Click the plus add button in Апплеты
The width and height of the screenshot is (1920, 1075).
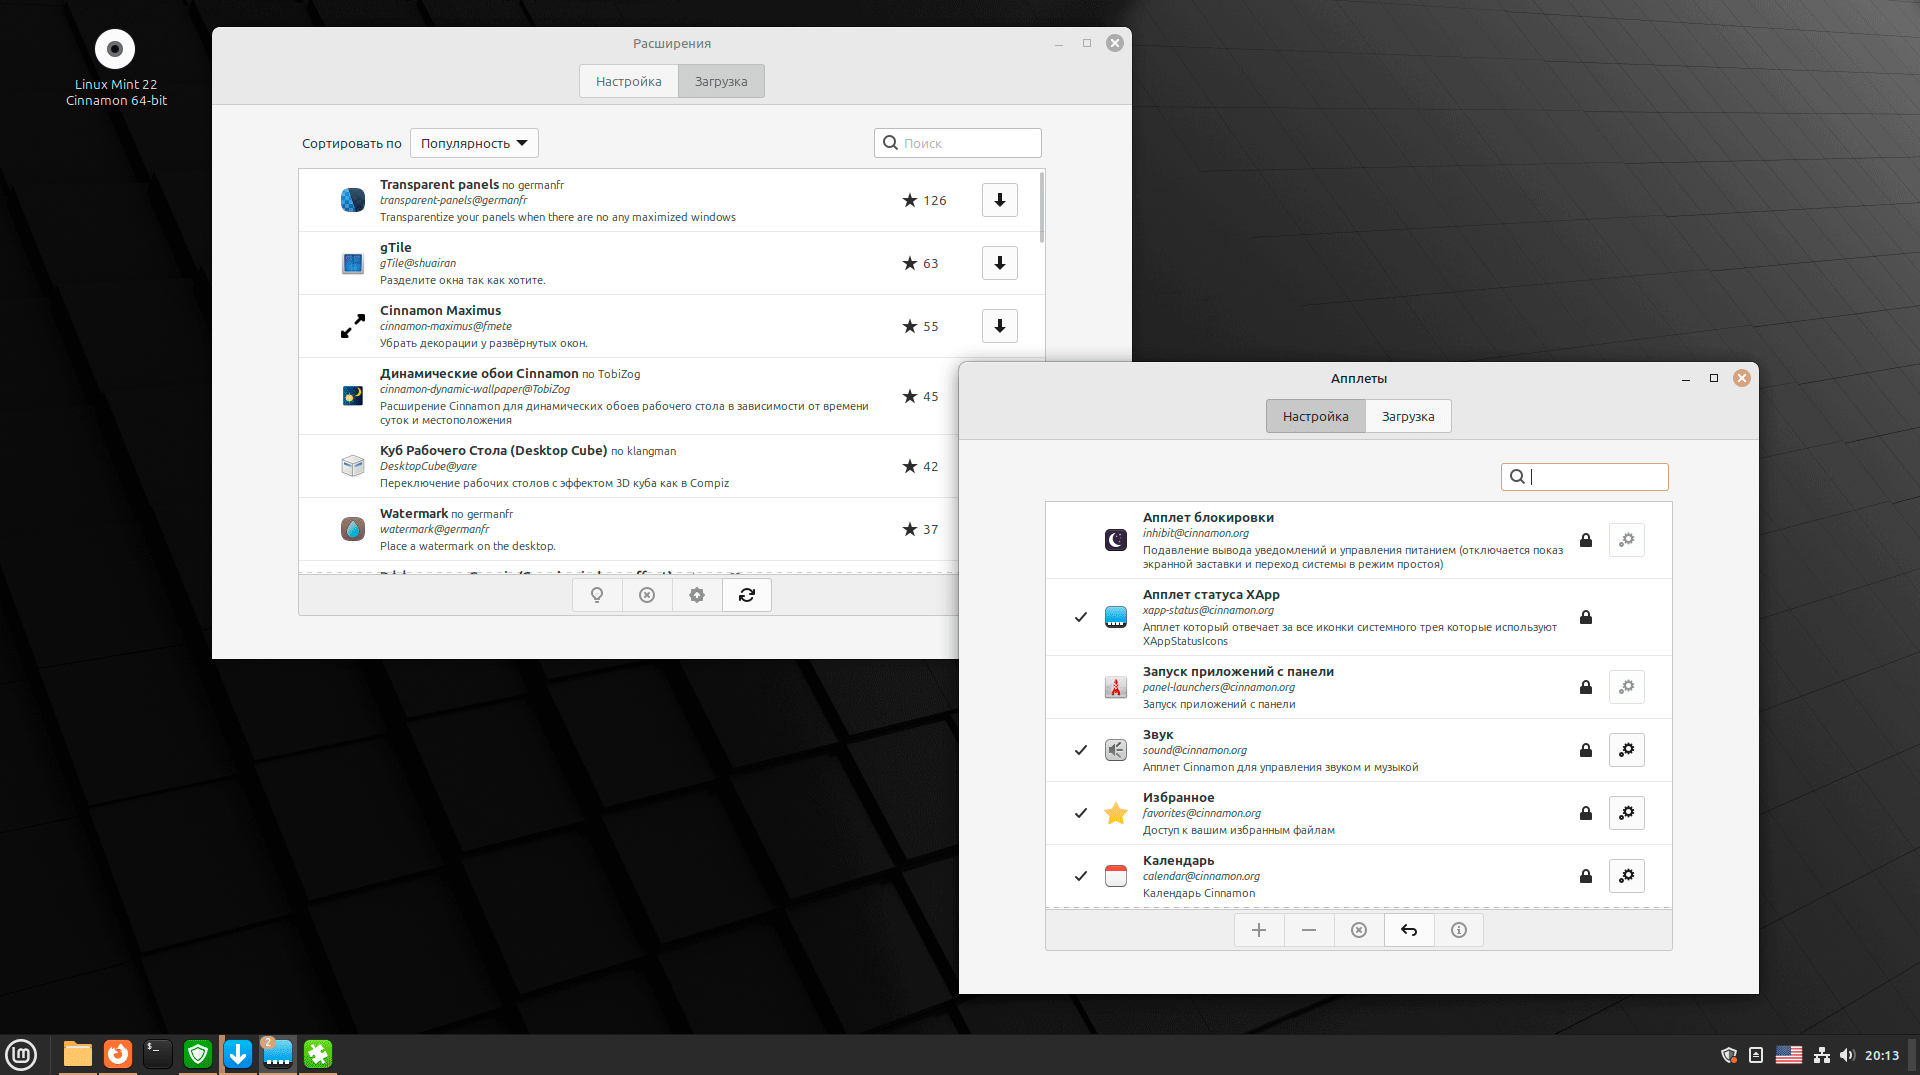point(1259,930)
